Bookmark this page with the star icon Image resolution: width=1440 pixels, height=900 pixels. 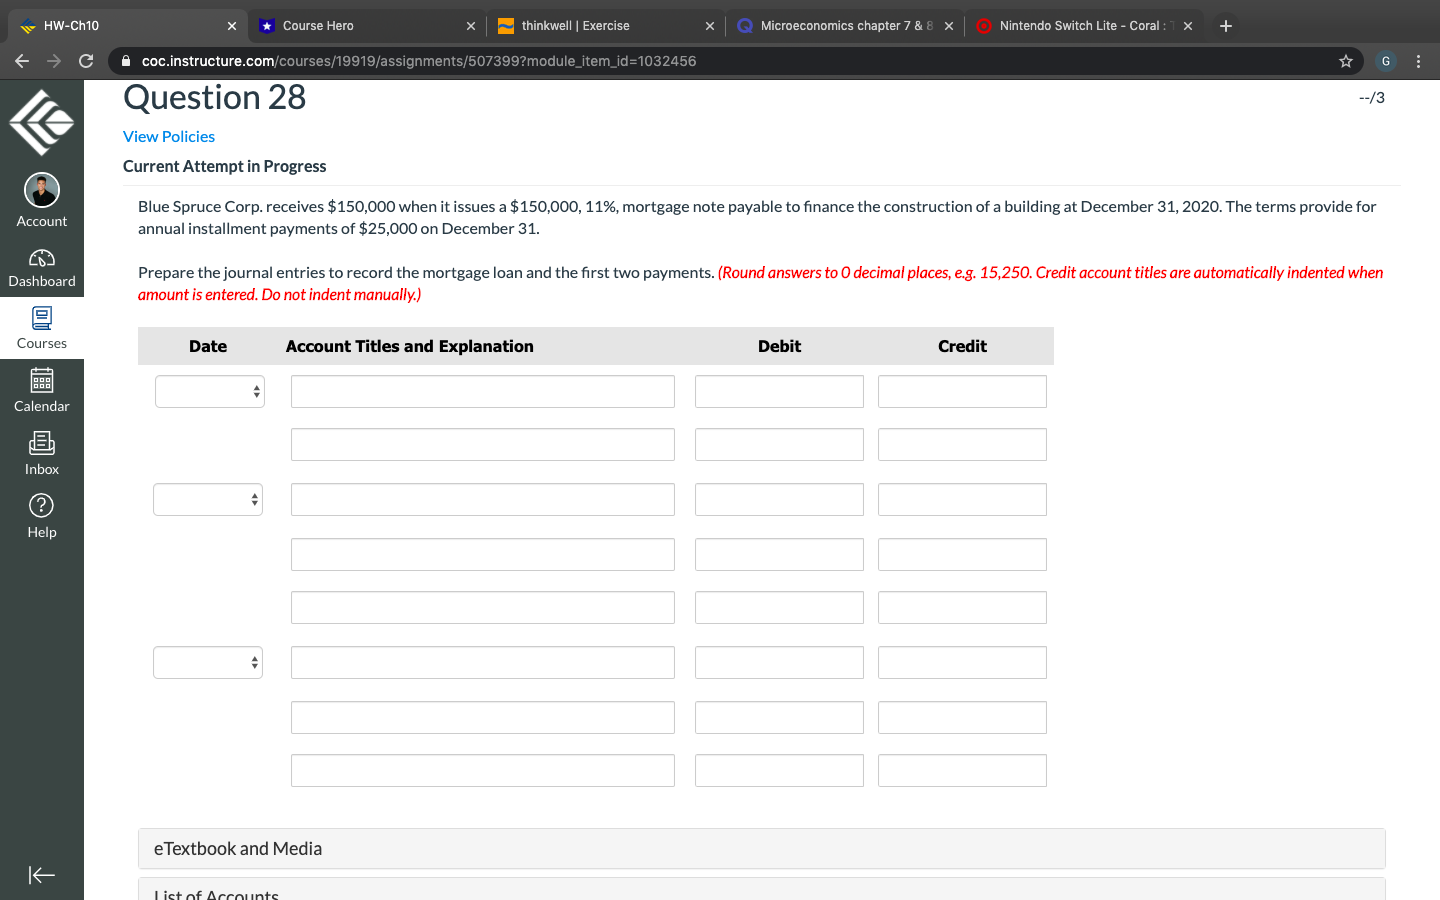point(1345,61)
